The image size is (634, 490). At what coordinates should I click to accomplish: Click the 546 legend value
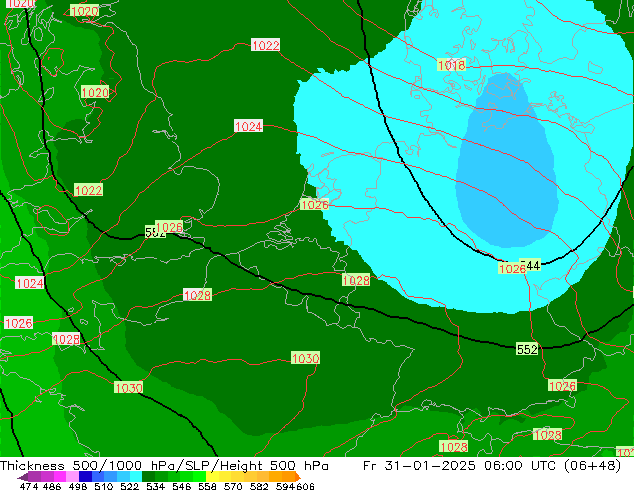pos(182,486)
